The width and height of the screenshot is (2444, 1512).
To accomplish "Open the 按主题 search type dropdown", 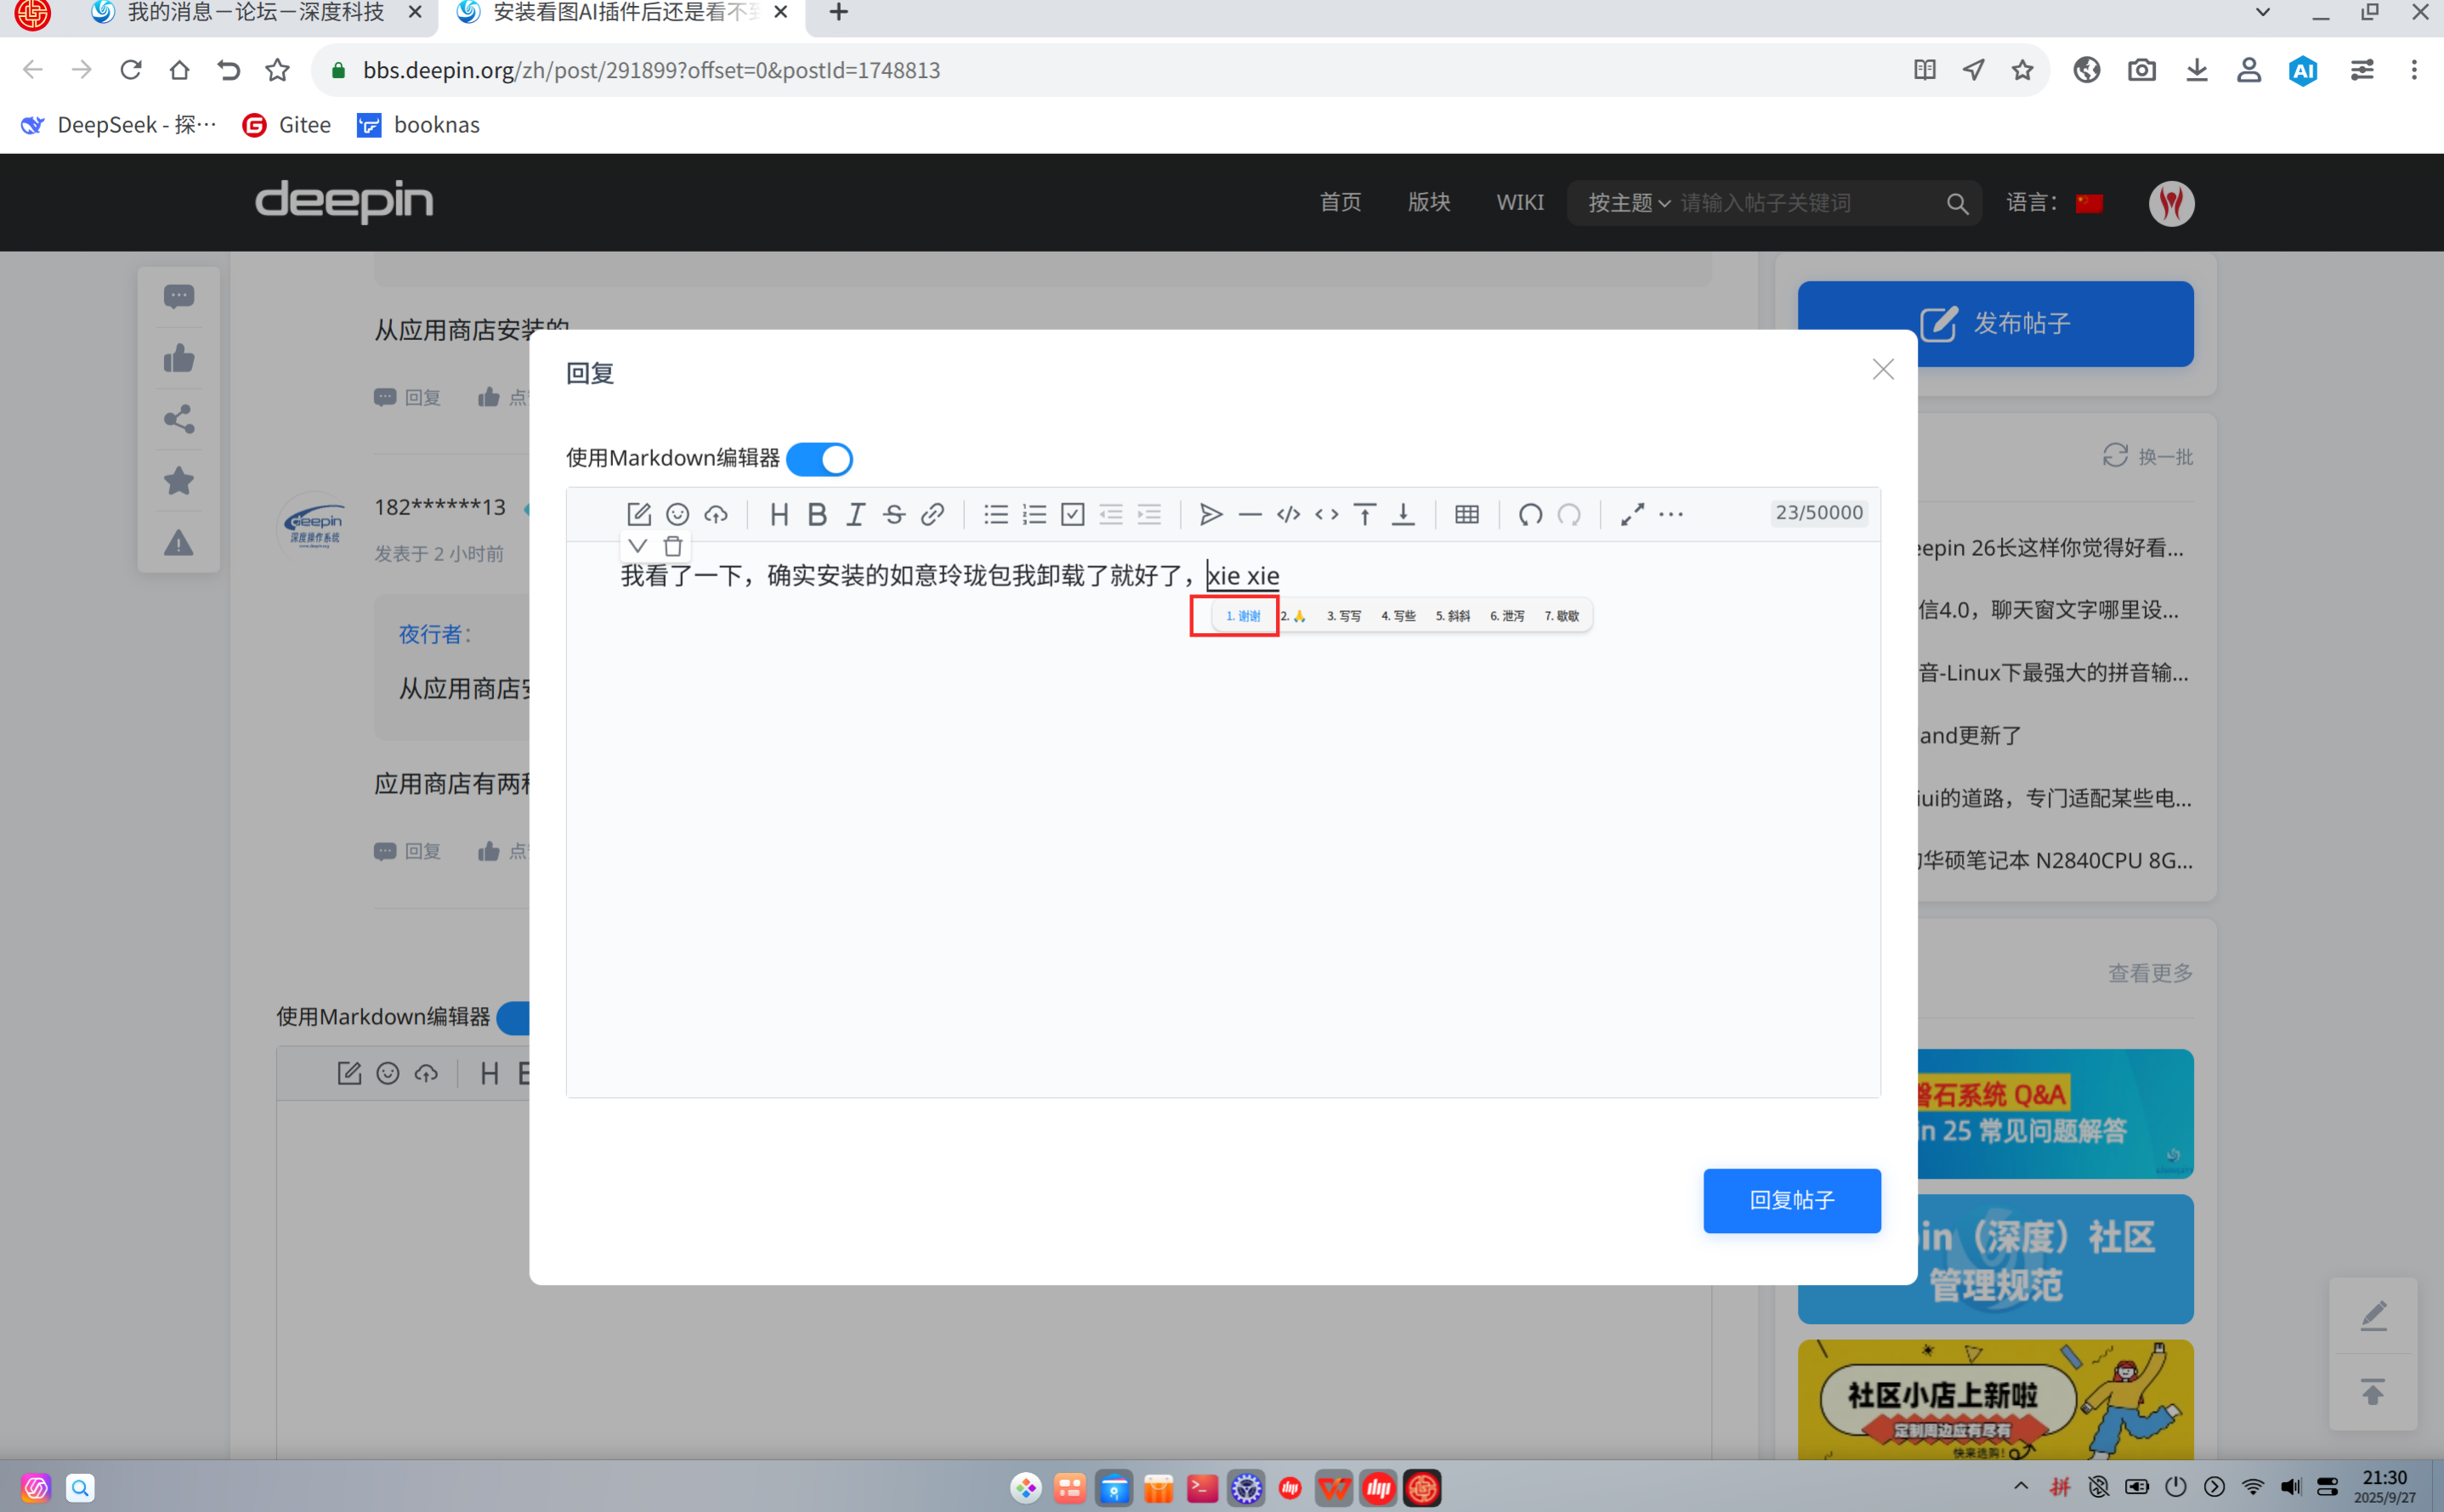I will click(x=1629, y=203).
